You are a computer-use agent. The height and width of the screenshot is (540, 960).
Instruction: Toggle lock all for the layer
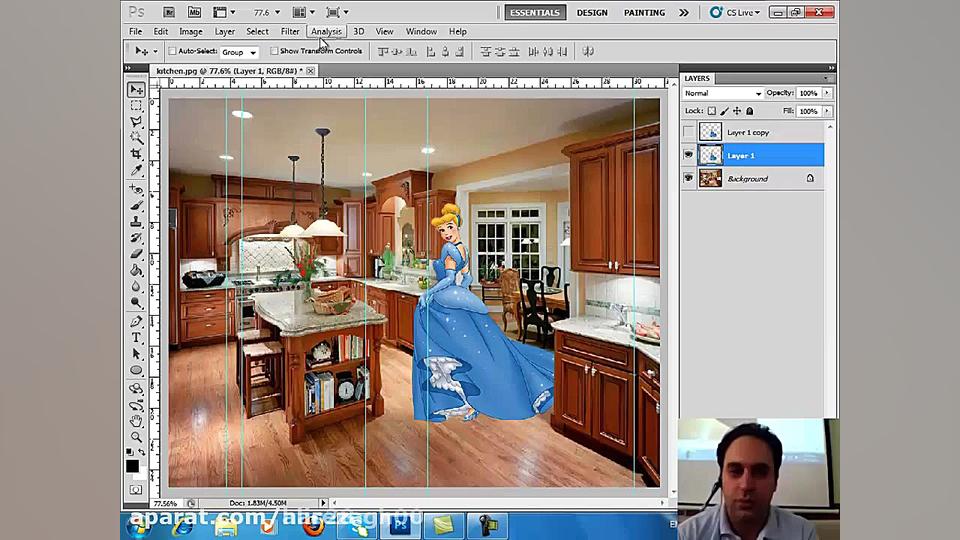pos(749,111)
